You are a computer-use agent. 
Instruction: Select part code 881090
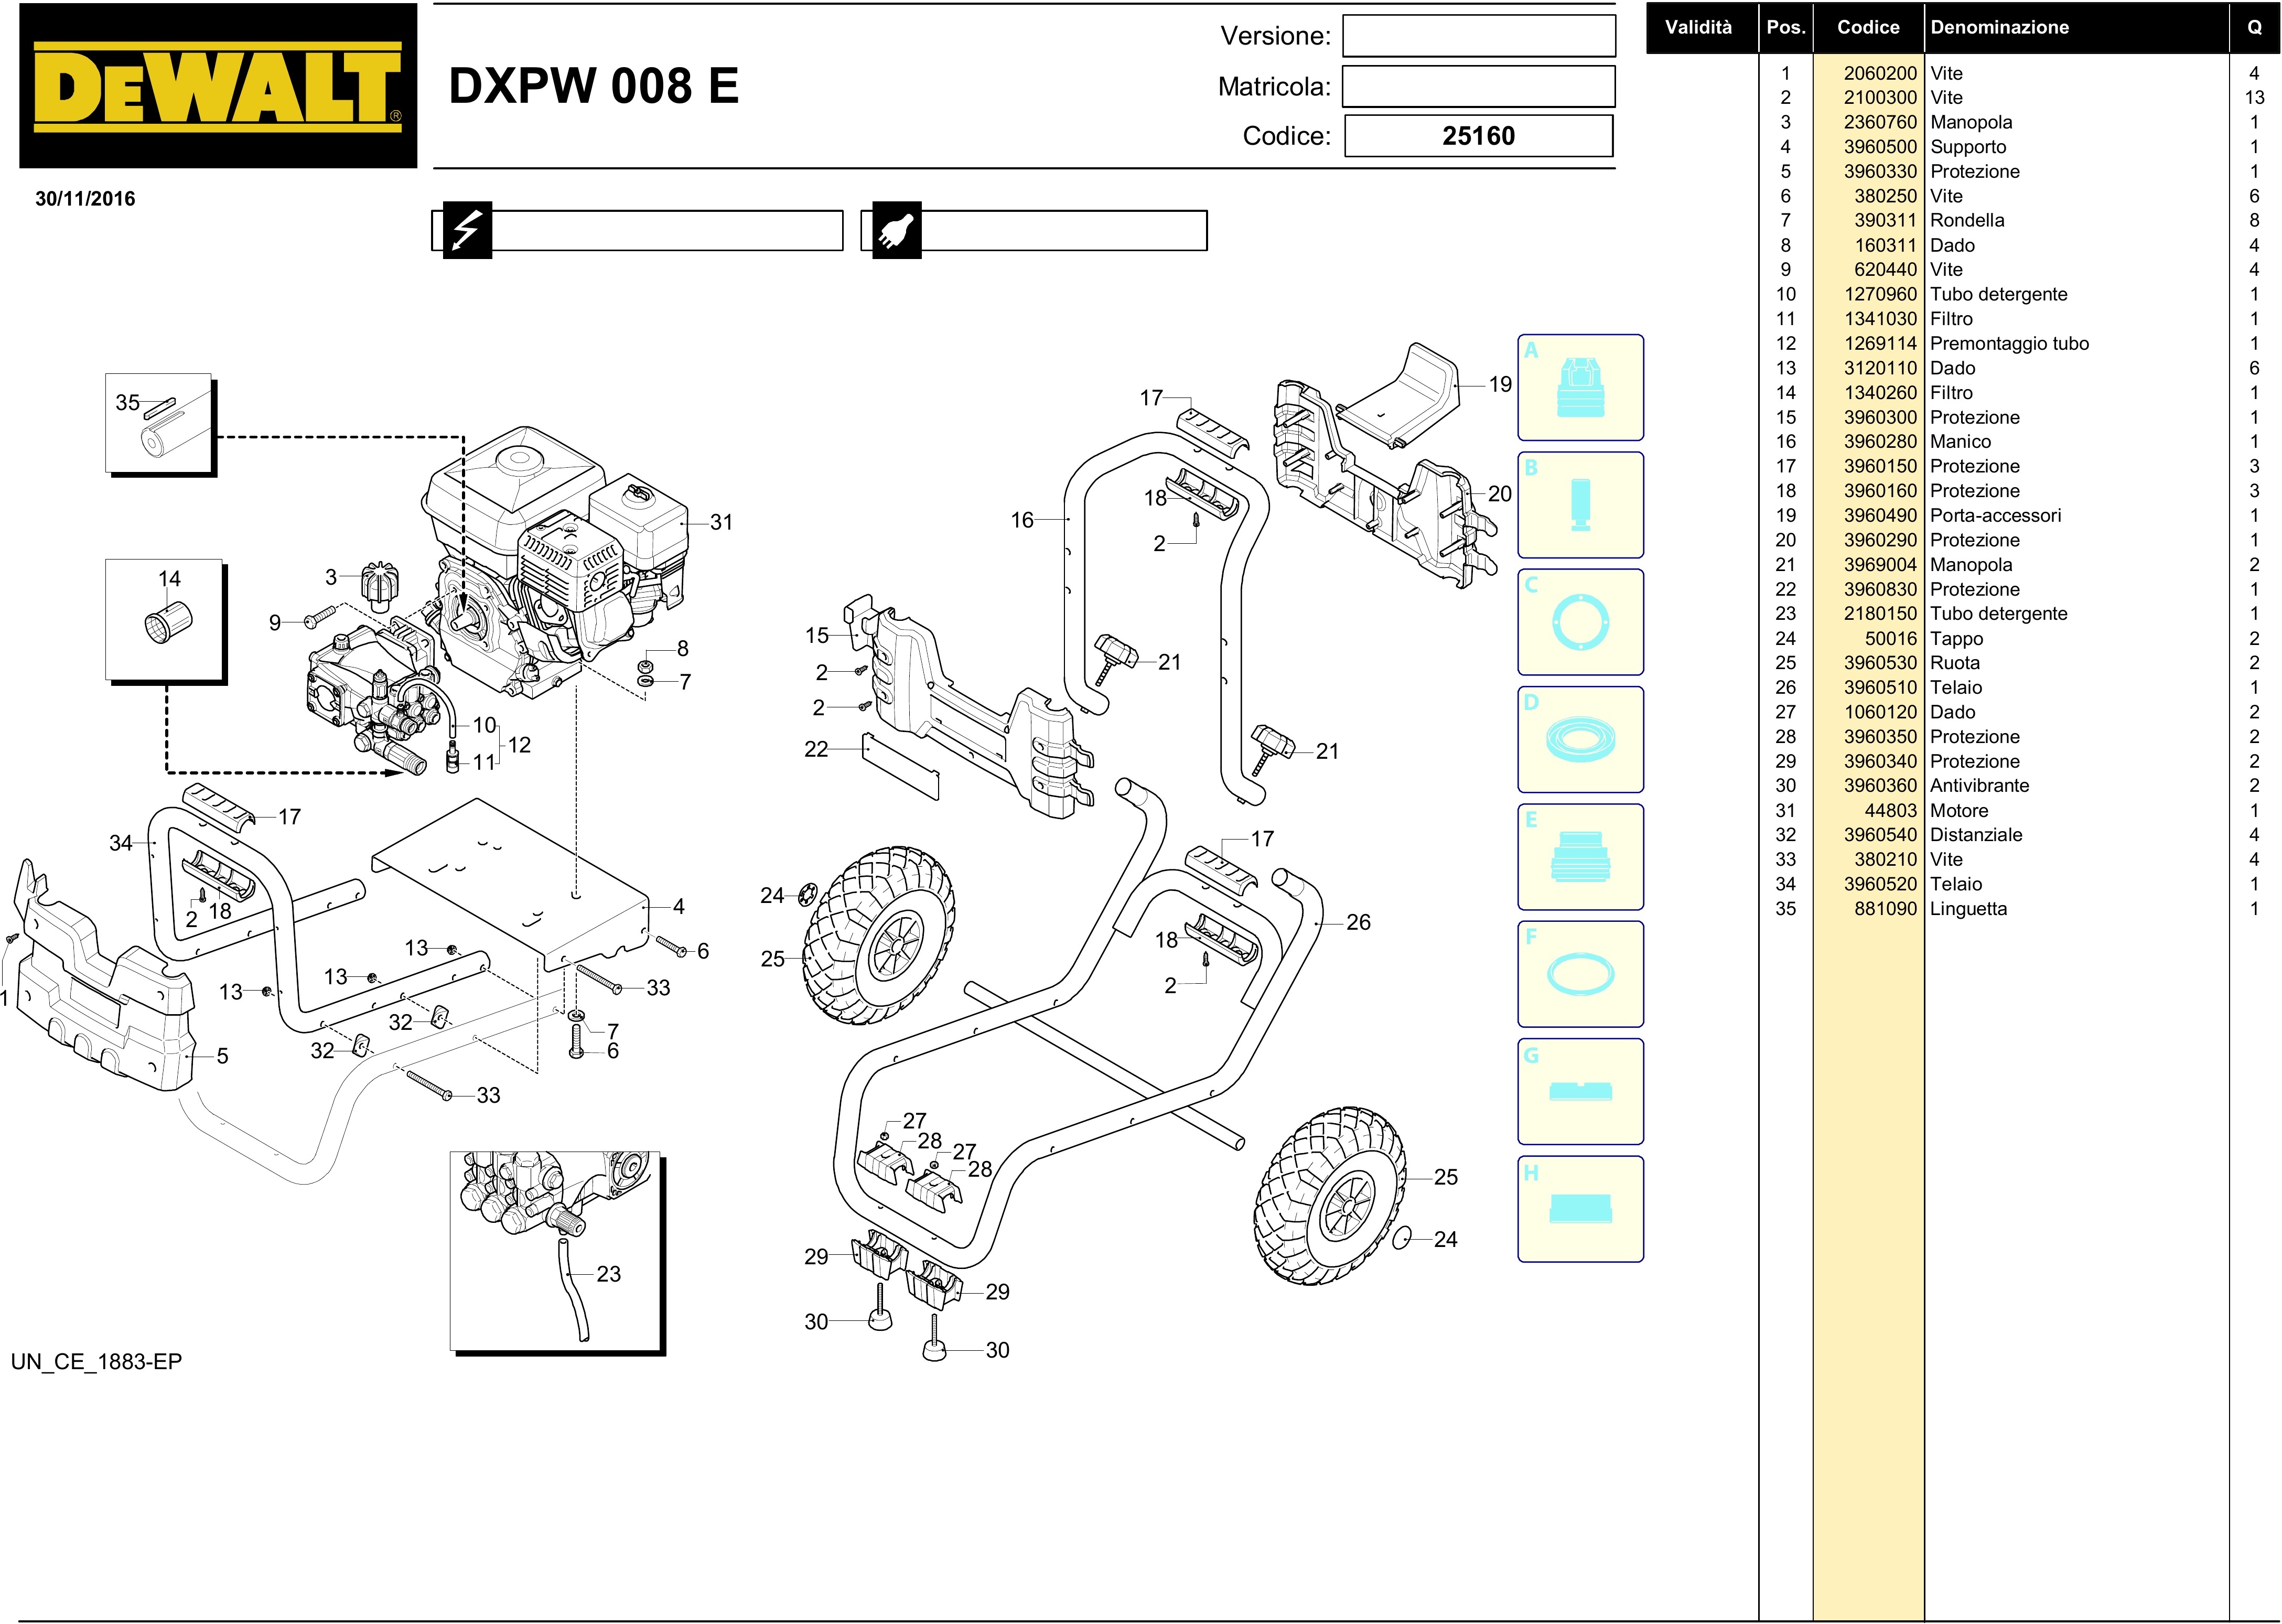1885,908
